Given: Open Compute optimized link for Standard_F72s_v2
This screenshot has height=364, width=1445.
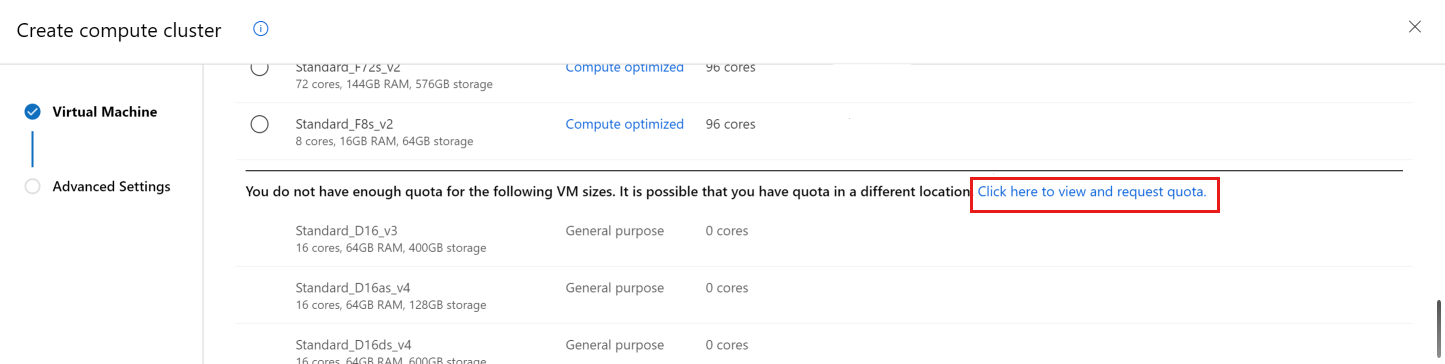Looking at the screenshot, I should pos(625,68).
